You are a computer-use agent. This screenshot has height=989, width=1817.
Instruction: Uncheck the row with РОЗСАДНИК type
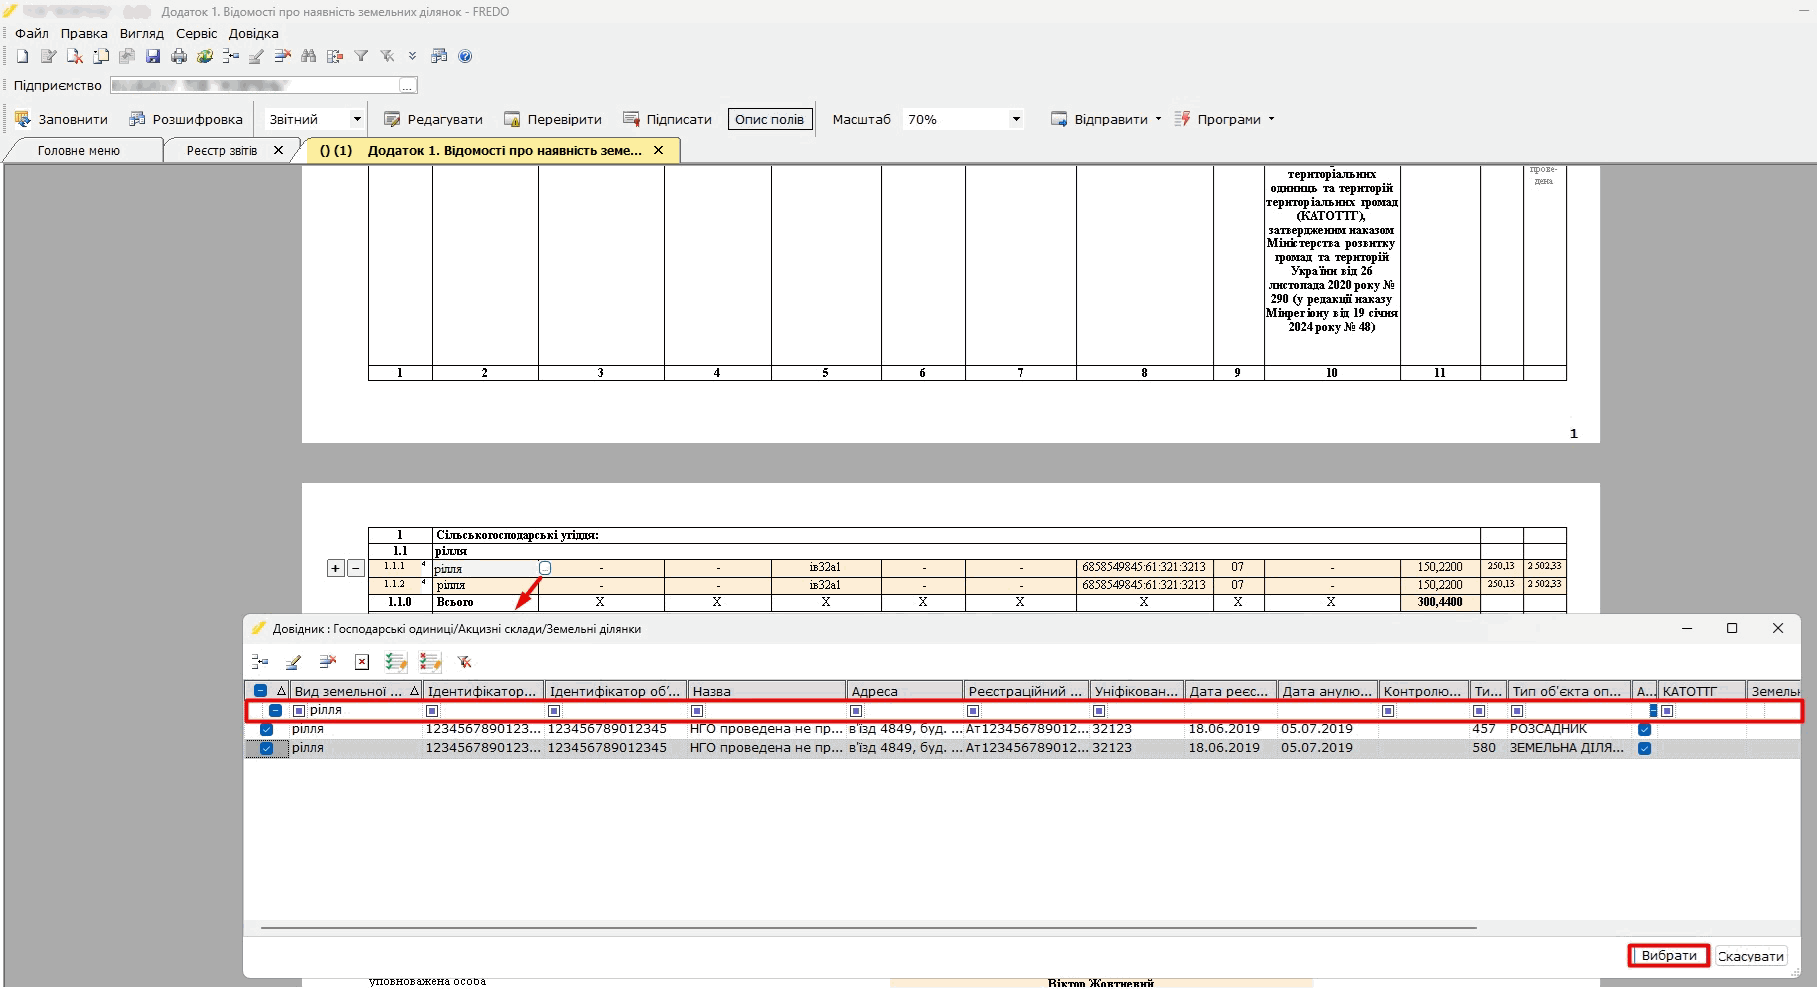pyautogui.click(x=266, y=730)
